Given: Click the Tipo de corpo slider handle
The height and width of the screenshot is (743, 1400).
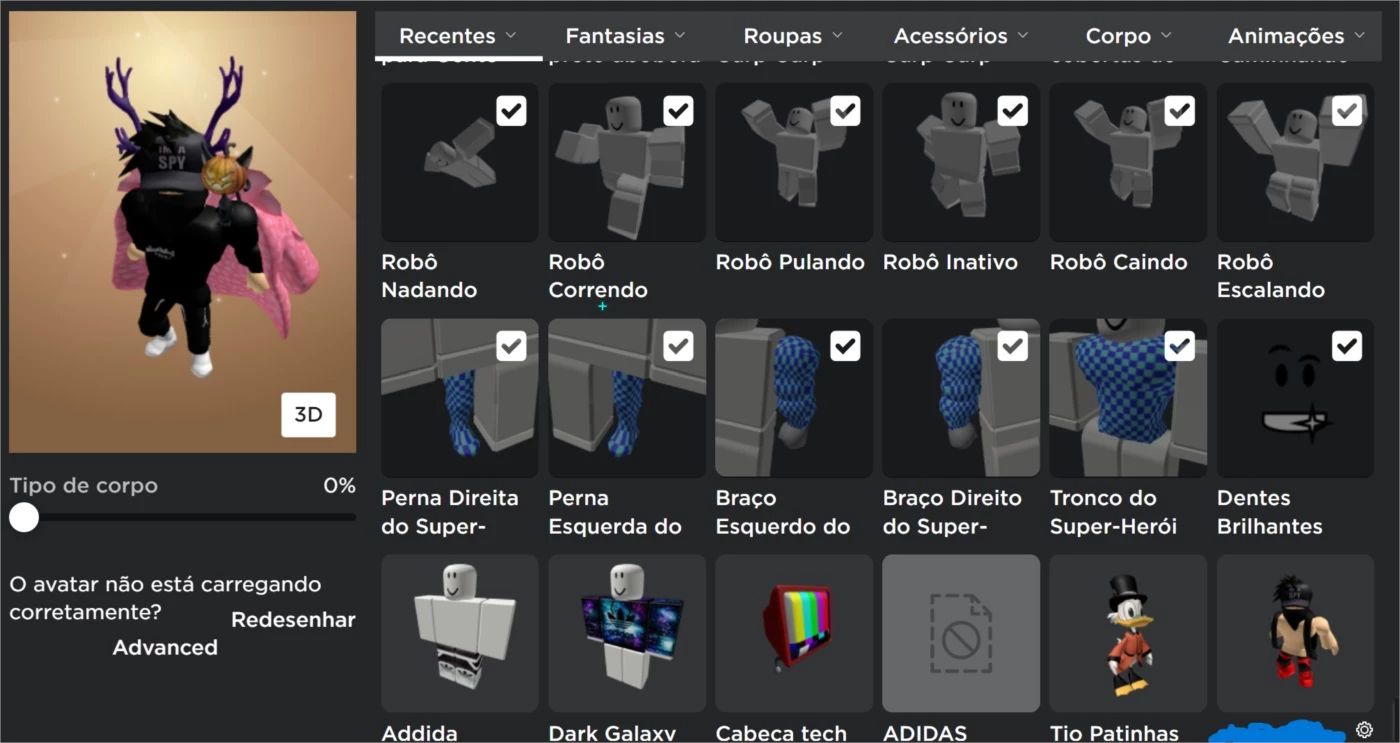Looking at the screenshot, I should point(24,517).
